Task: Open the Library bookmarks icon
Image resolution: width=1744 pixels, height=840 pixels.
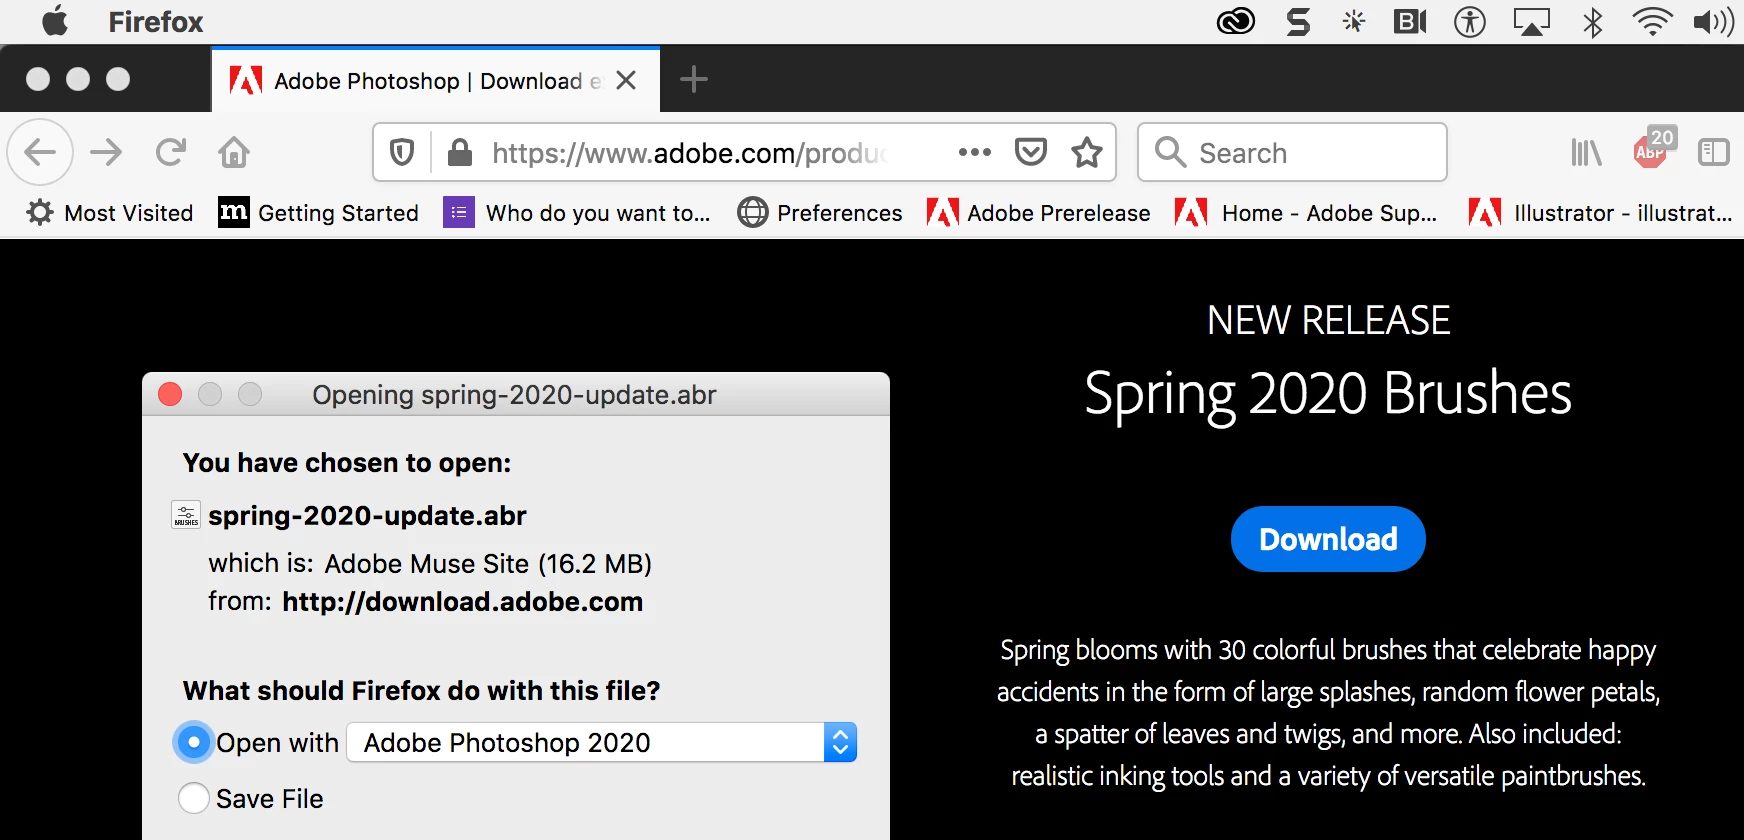Action: pos(1587,152)
